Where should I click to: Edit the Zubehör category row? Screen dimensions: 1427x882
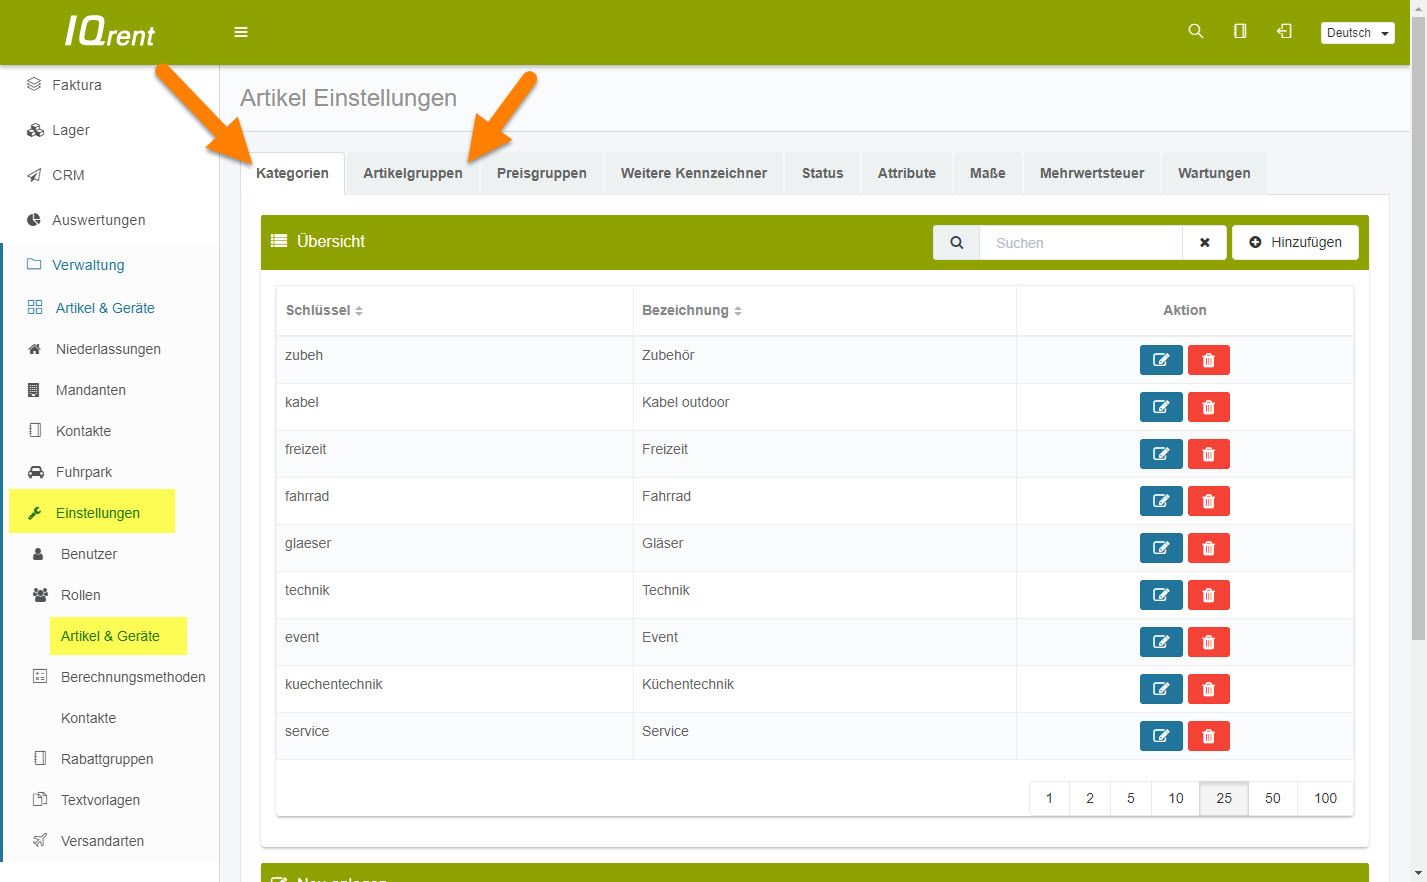tap(1160, 360)
